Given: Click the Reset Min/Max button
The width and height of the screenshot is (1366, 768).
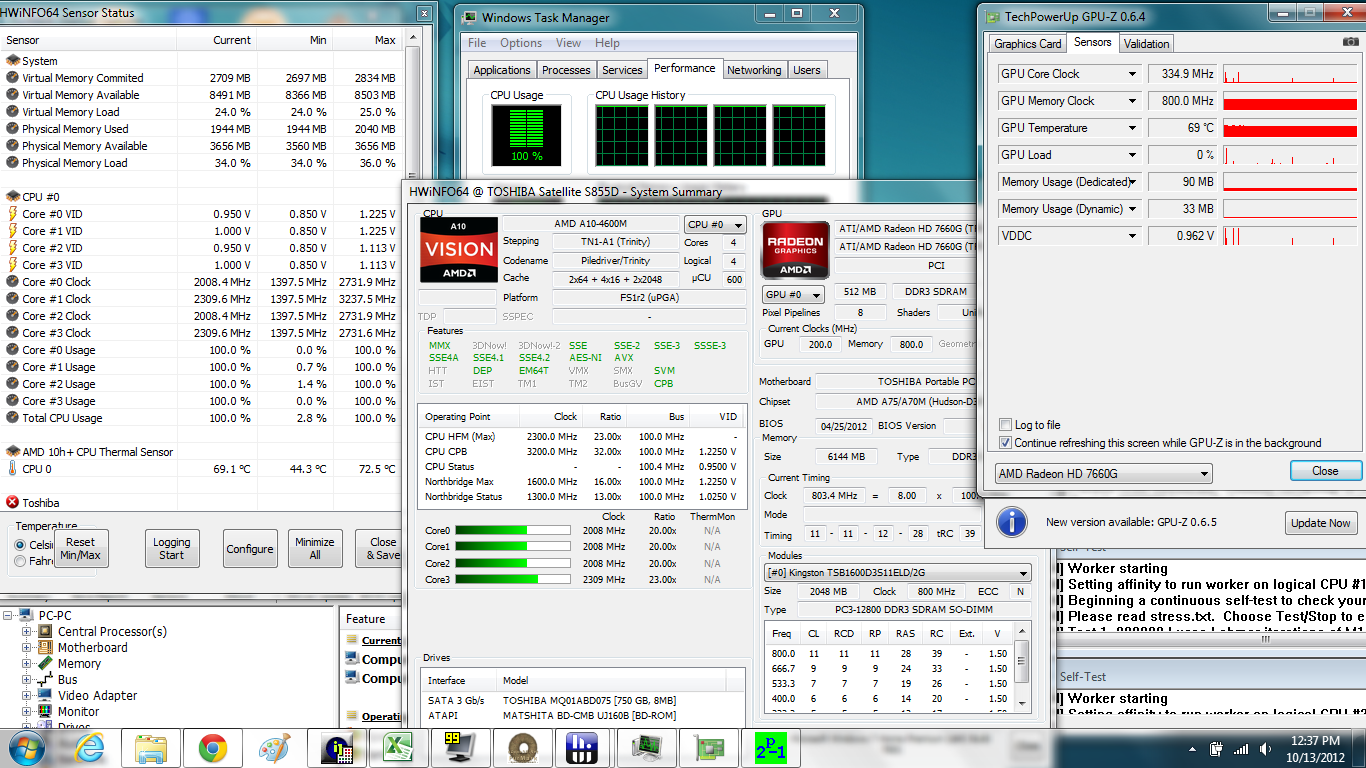Looking at the screenshot, I should (x=81, y=549).
